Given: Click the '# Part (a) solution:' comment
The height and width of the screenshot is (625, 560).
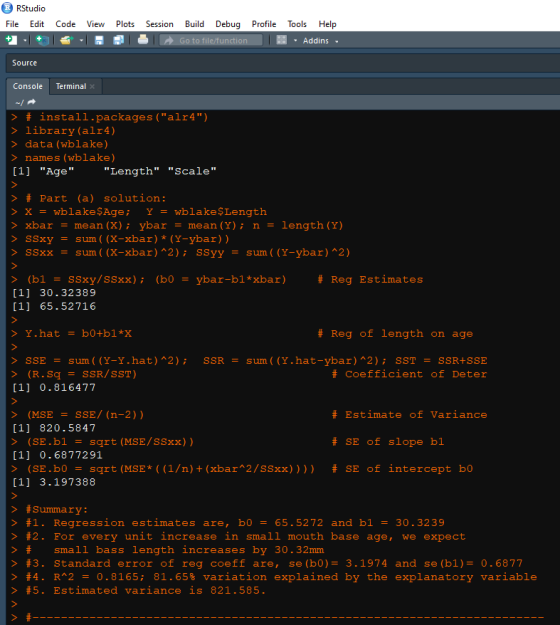Looking at the screenshot, I should point(96,198).
